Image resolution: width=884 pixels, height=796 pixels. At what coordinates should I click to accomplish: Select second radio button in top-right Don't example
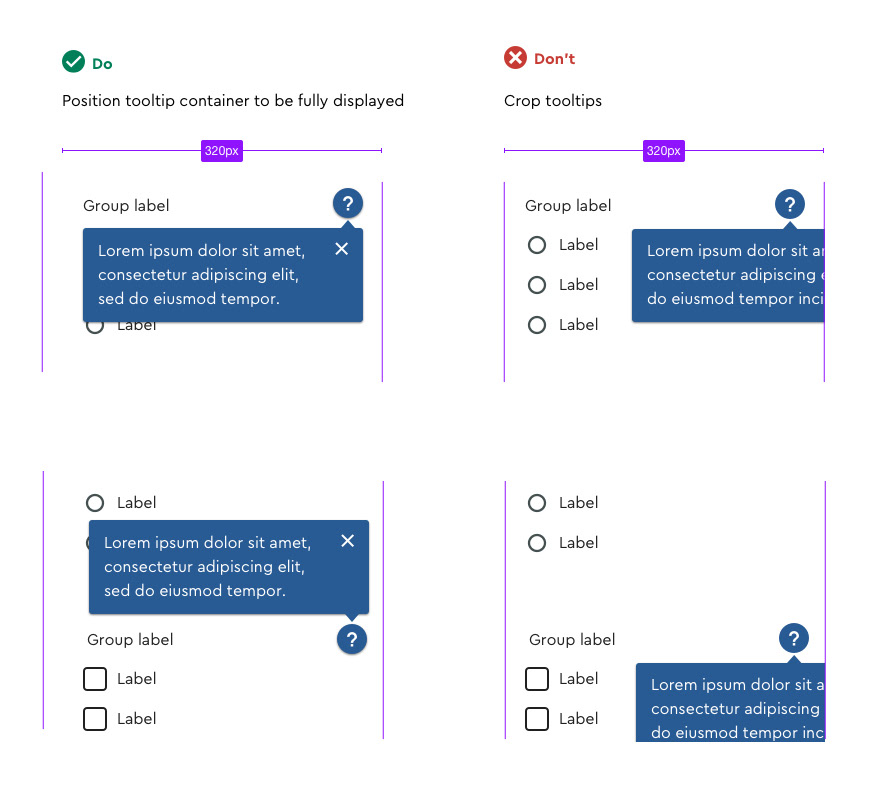537,285
